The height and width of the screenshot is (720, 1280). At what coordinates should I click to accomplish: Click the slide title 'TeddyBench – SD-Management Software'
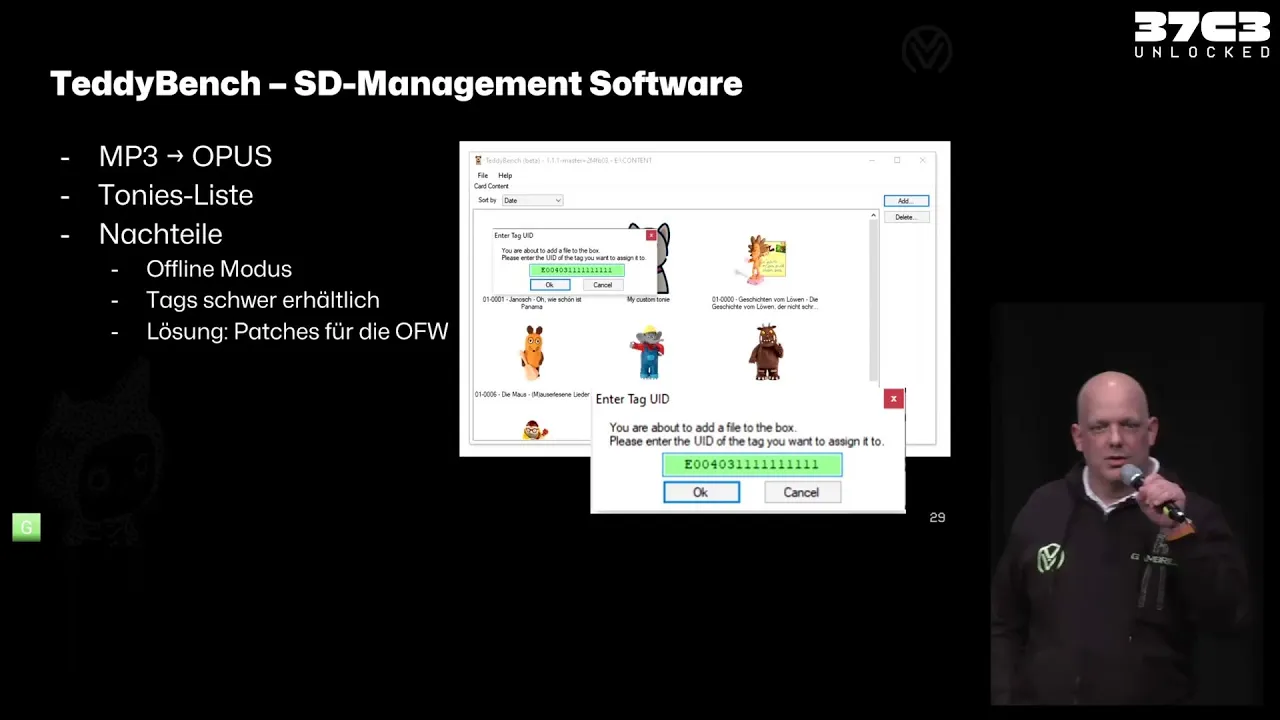(396, 84)
